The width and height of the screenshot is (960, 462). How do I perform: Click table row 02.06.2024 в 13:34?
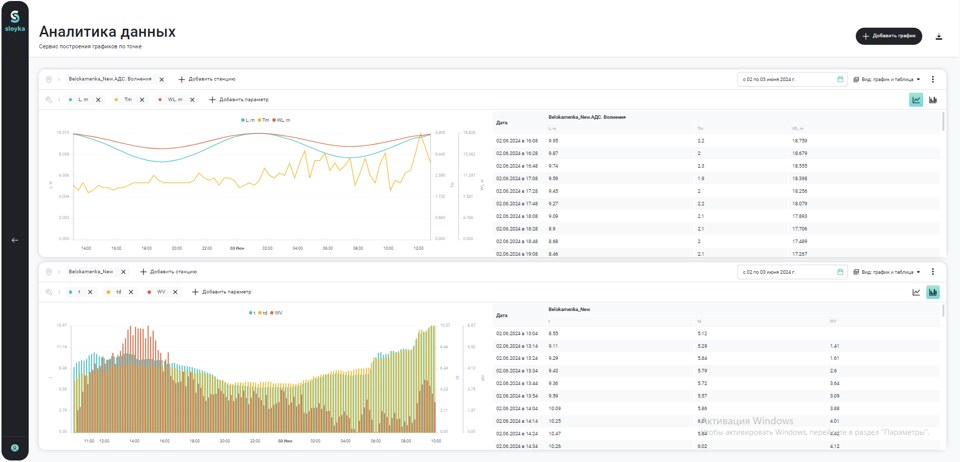point(717,371)
